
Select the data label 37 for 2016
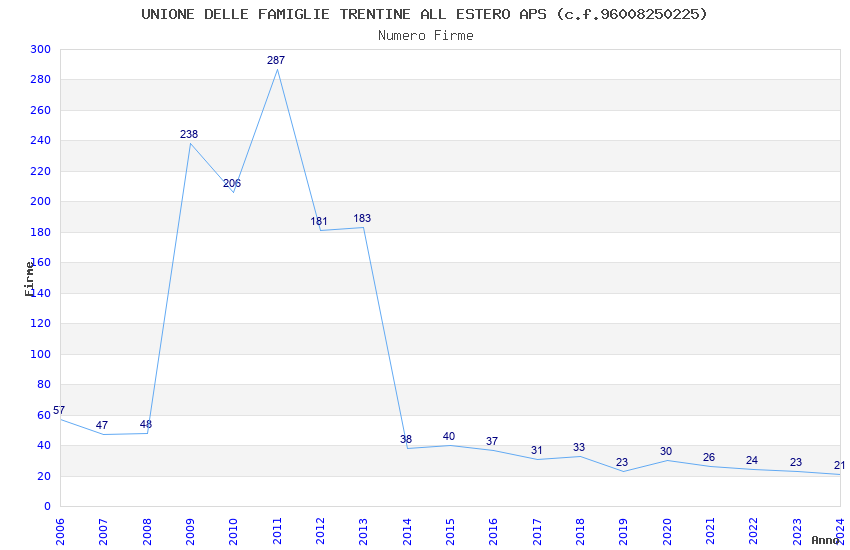(492, 441)
